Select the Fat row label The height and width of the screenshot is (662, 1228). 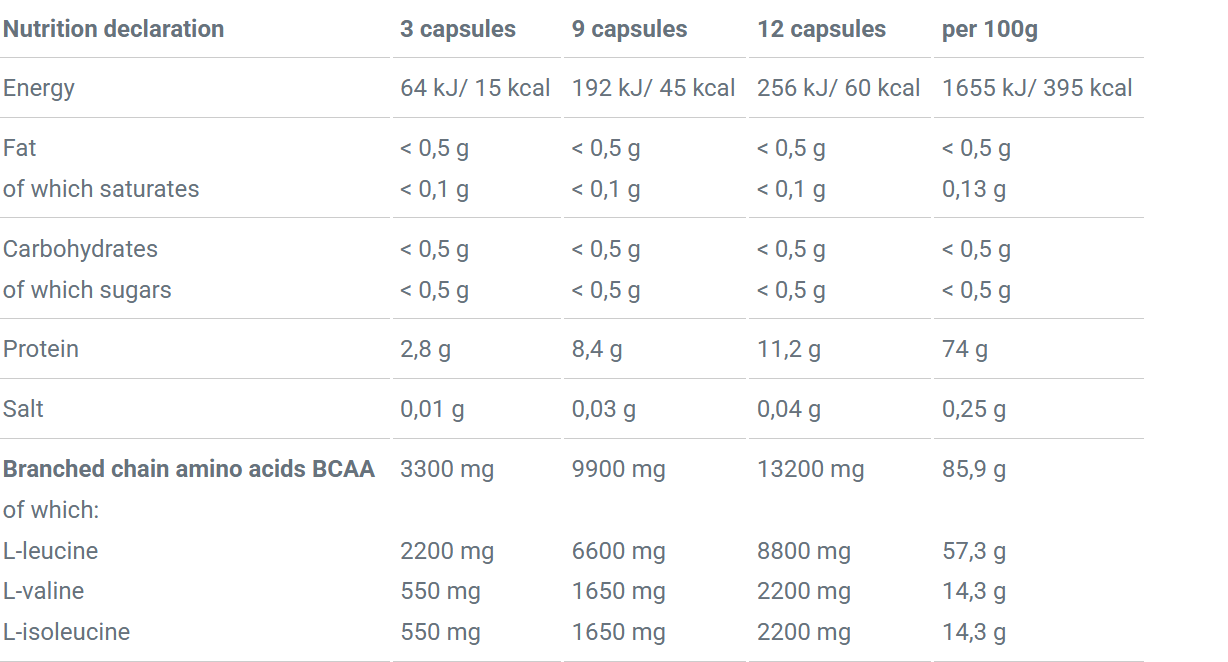click(x=20, y=148)
